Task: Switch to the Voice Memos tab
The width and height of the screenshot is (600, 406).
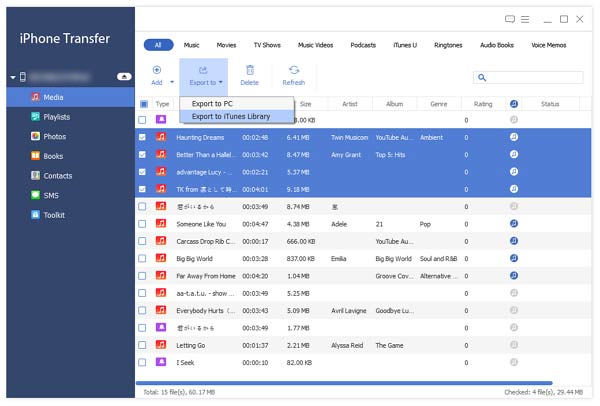Action: point(549,45)
